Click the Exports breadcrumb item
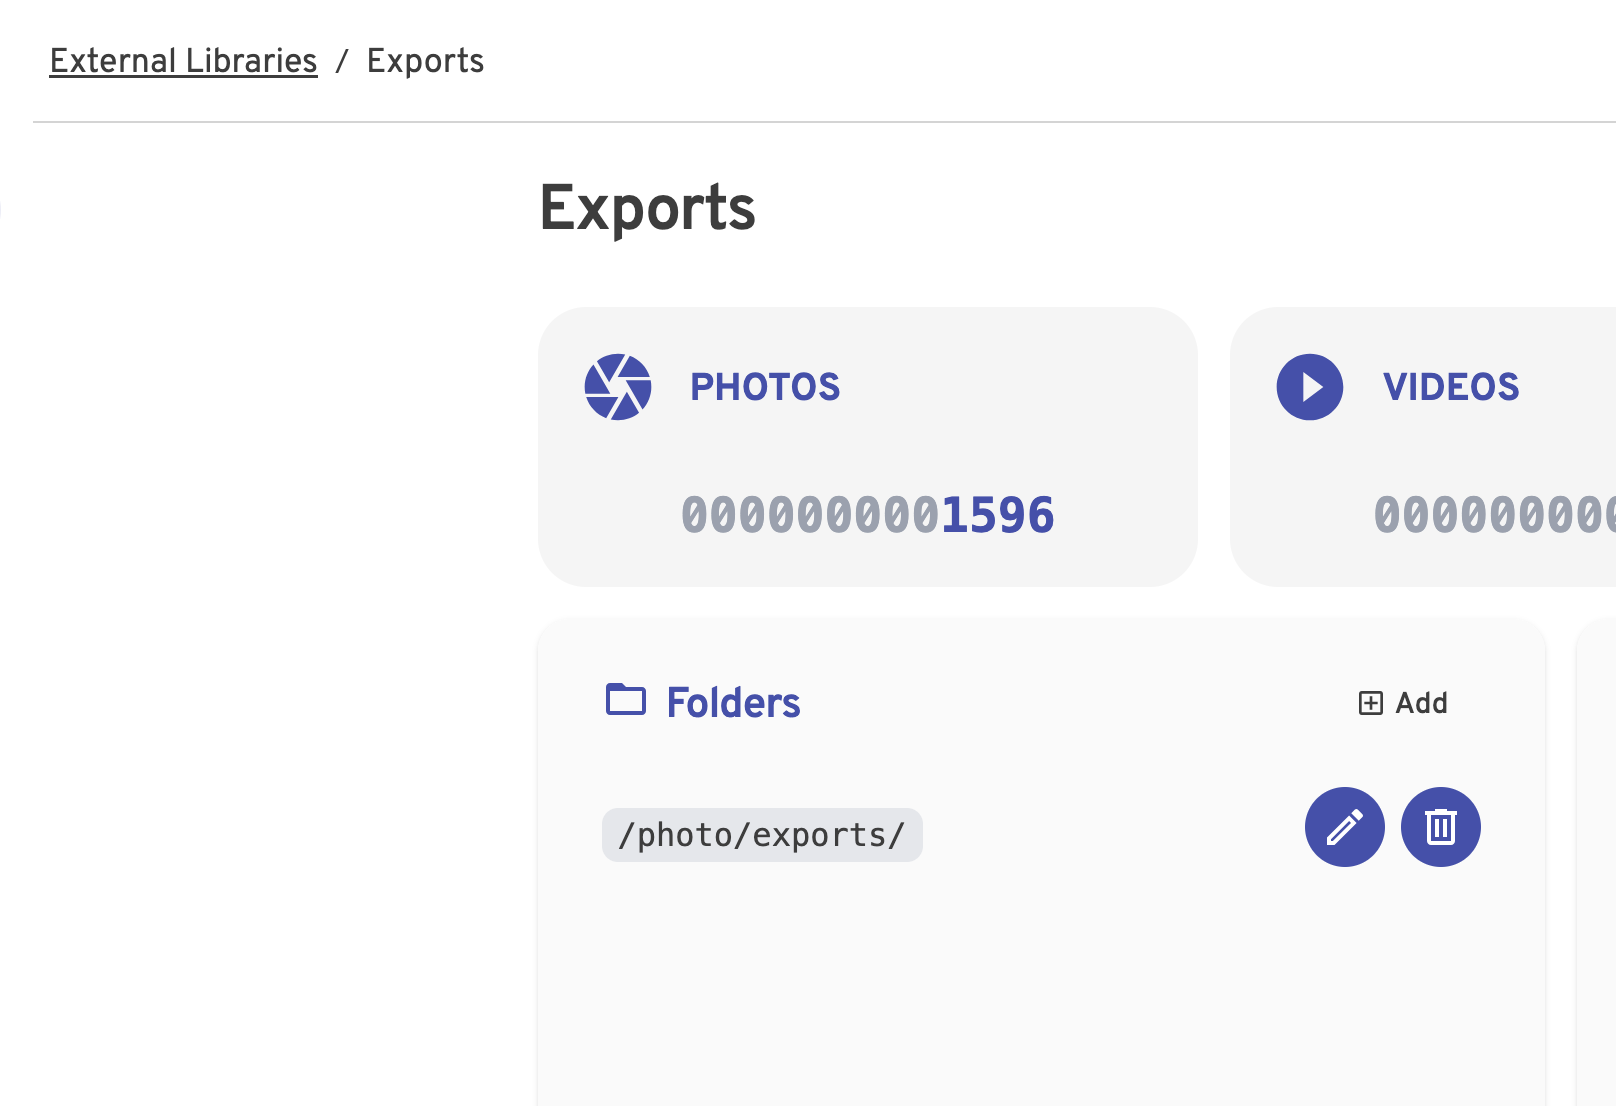This screenshot has width=1616, height=1106. tap(425, 61)
